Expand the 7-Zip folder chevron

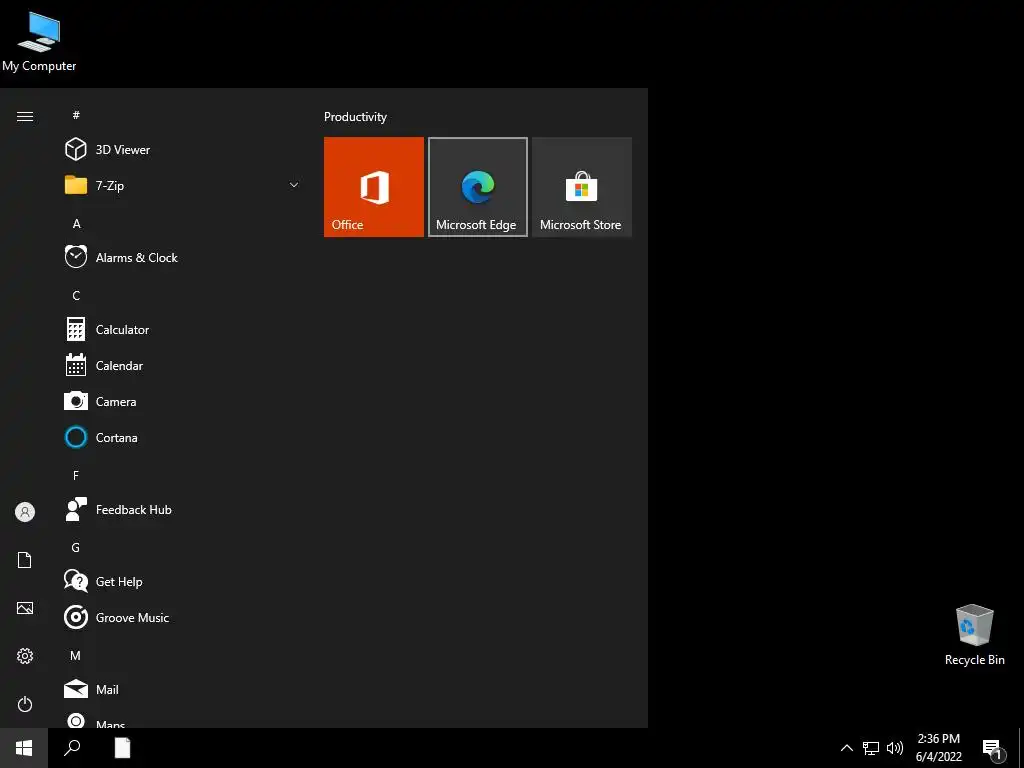294,185
